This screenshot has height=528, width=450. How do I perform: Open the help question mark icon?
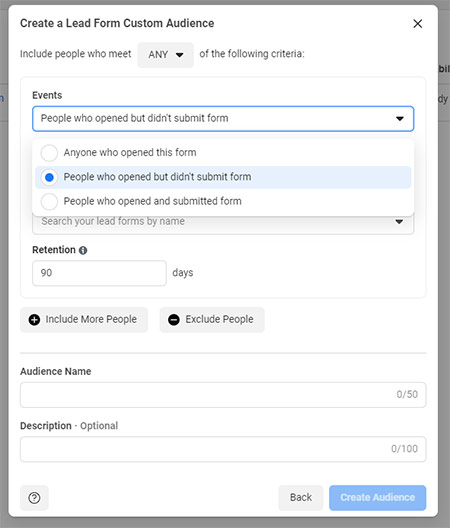pos(34,498)
